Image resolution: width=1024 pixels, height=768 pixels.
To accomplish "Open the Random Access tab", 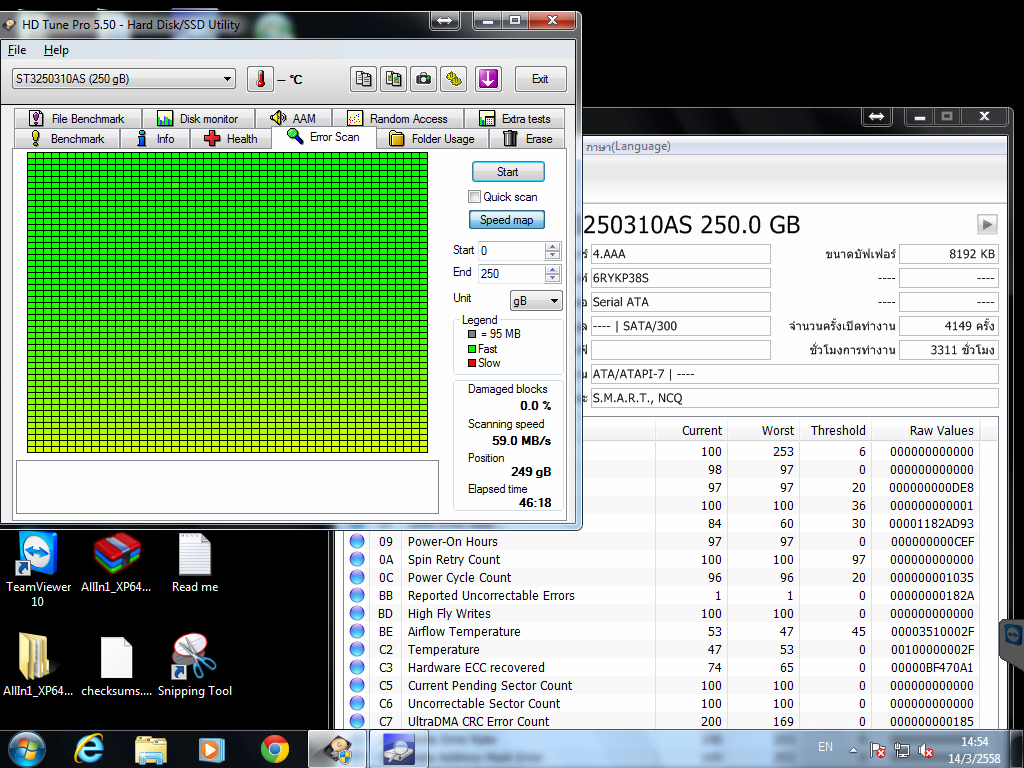I will point(398,118).
